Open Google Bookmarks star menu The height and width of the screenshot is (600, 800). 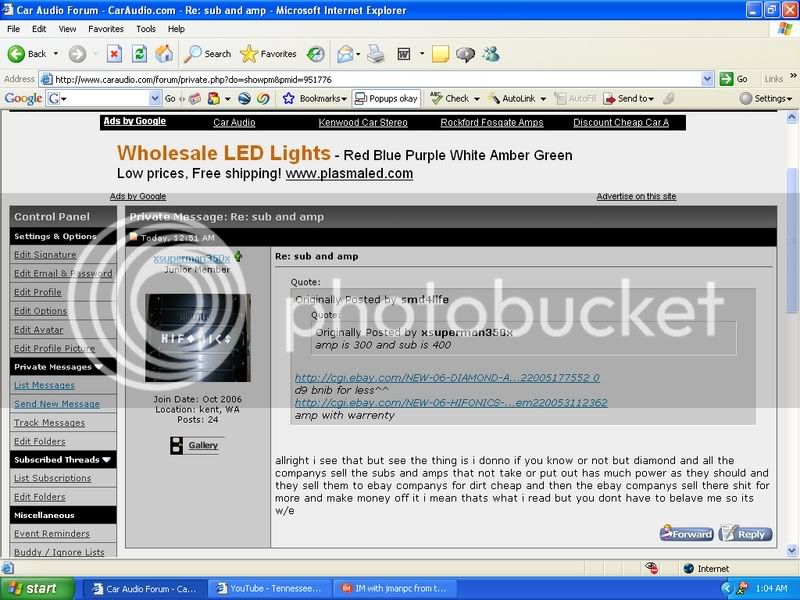pos(315,98)
